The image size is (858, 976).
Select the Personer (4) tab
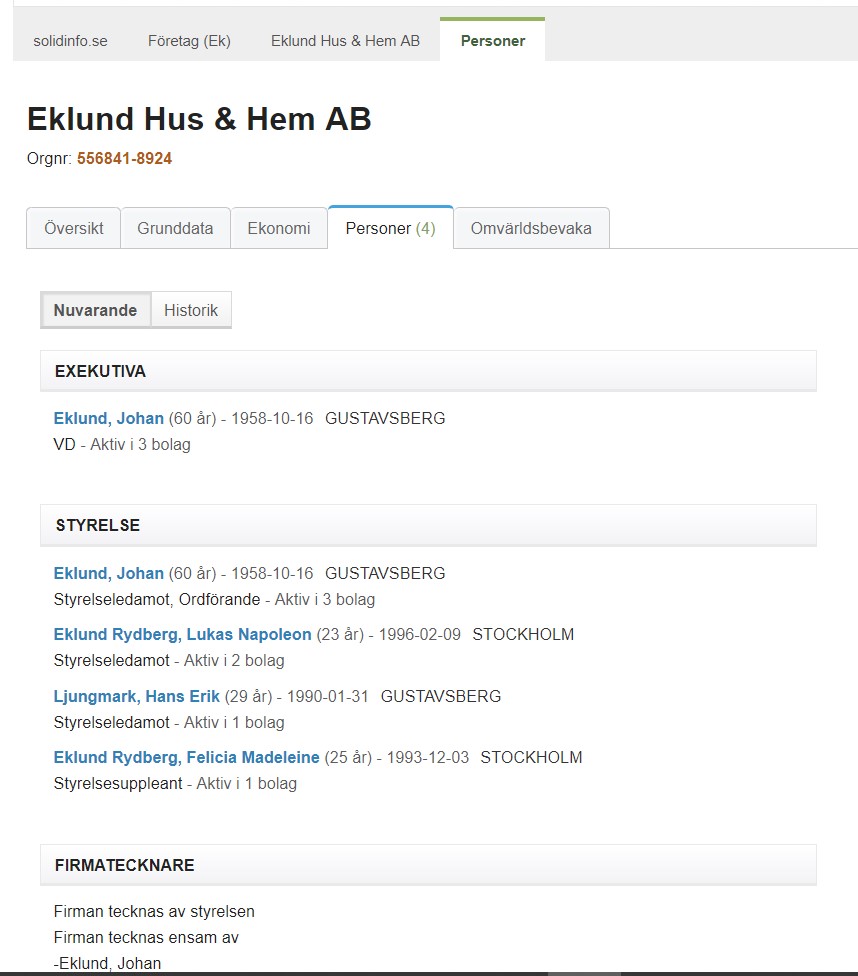tap(390, 228)
